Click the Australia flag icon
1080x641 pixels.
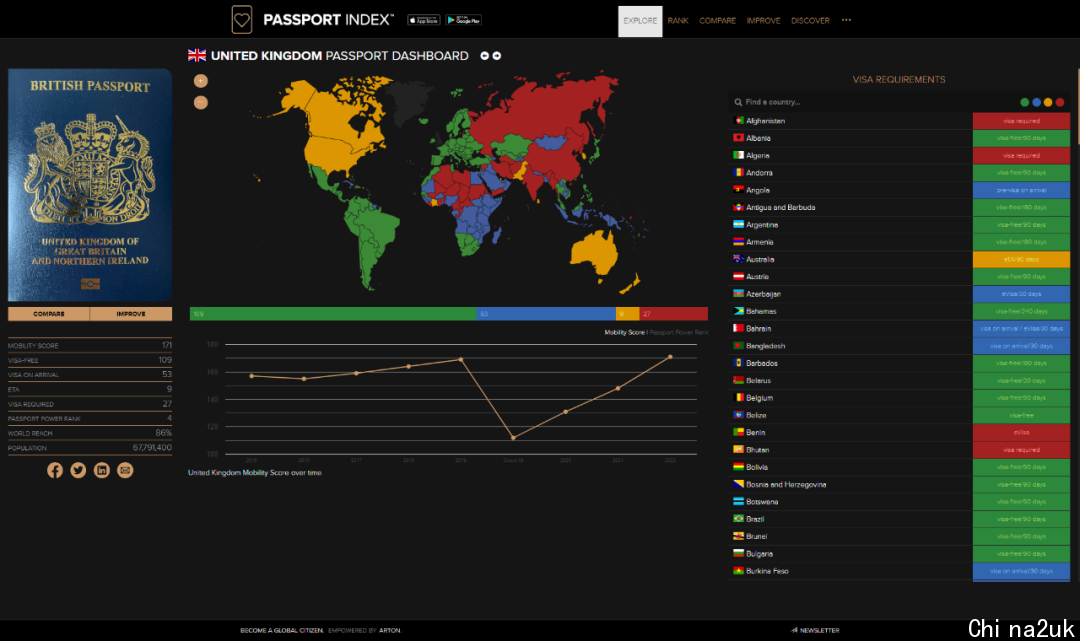(738, 259)
